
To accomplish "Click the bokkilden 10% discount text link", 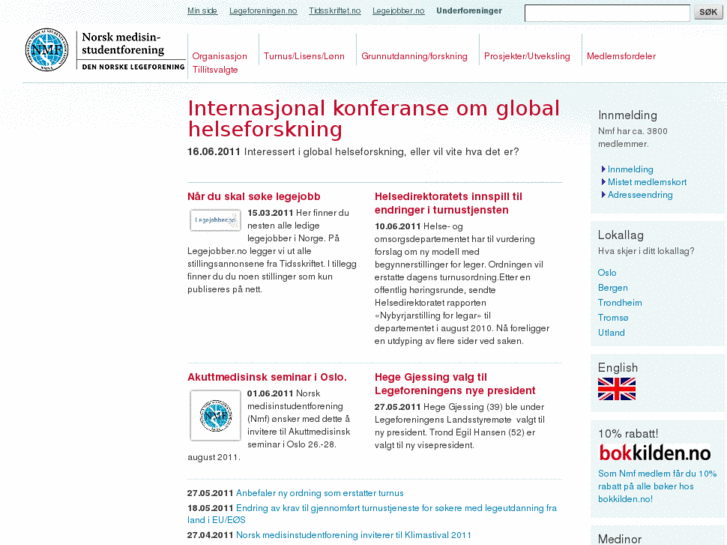I will (x=657, y=486).
